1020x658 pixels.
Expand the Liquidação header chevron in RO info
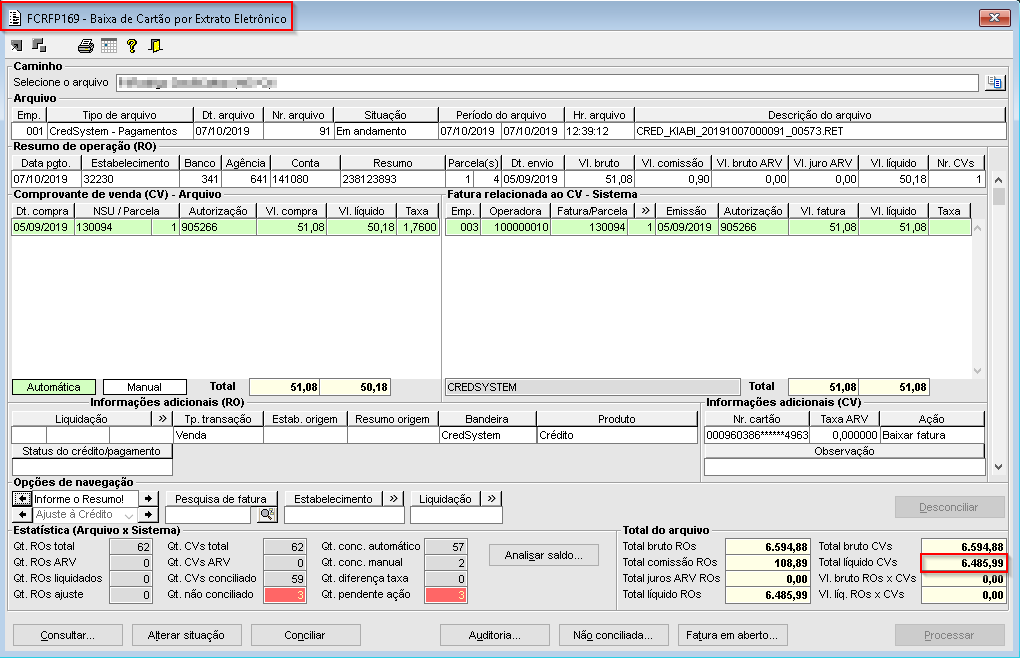tap(163, 419)
